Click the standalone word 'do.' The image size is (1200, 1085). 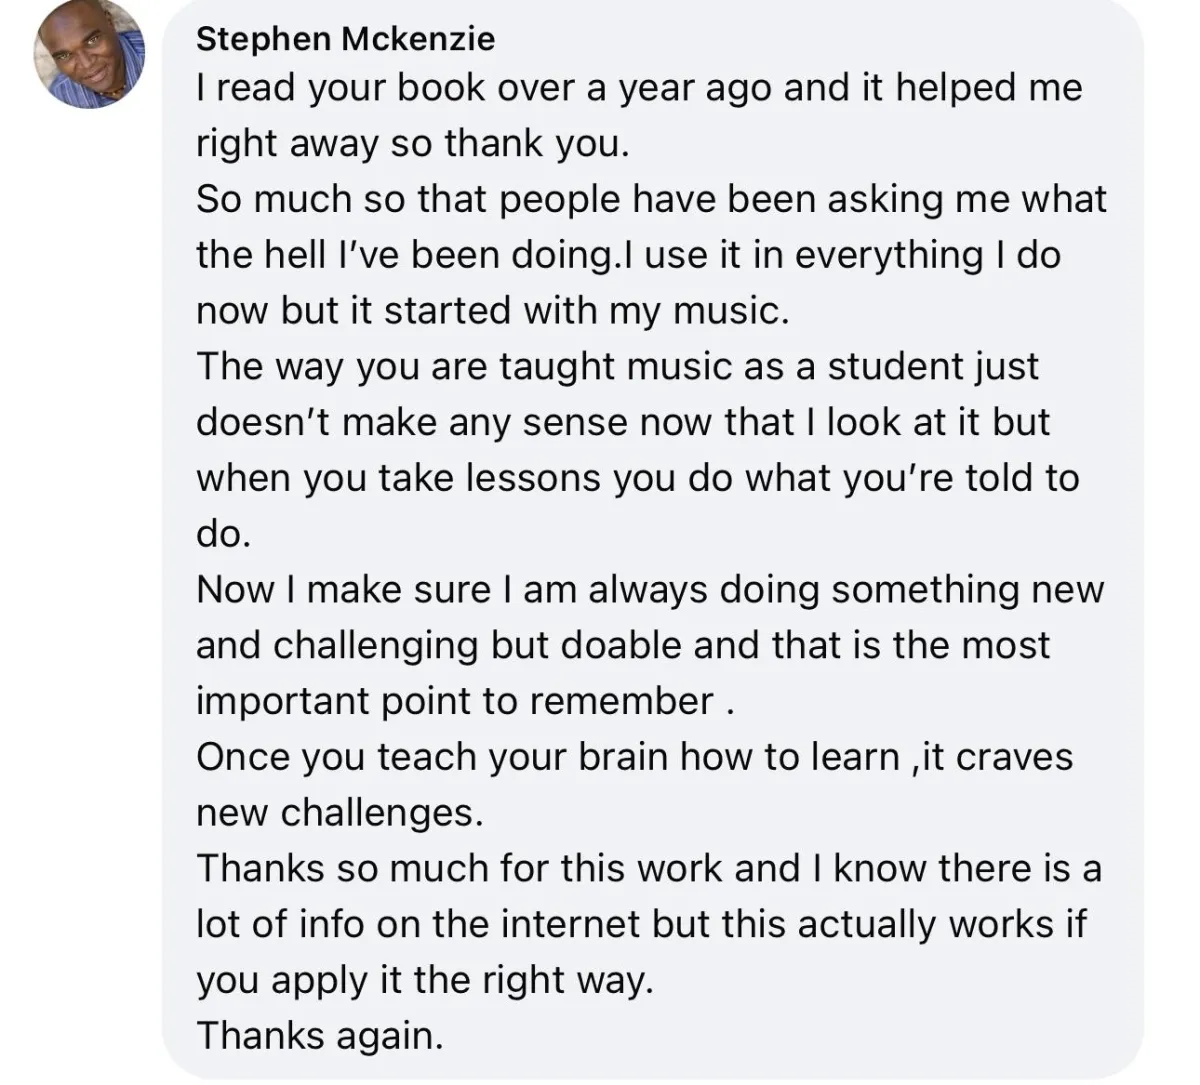[x=224, y=534]
